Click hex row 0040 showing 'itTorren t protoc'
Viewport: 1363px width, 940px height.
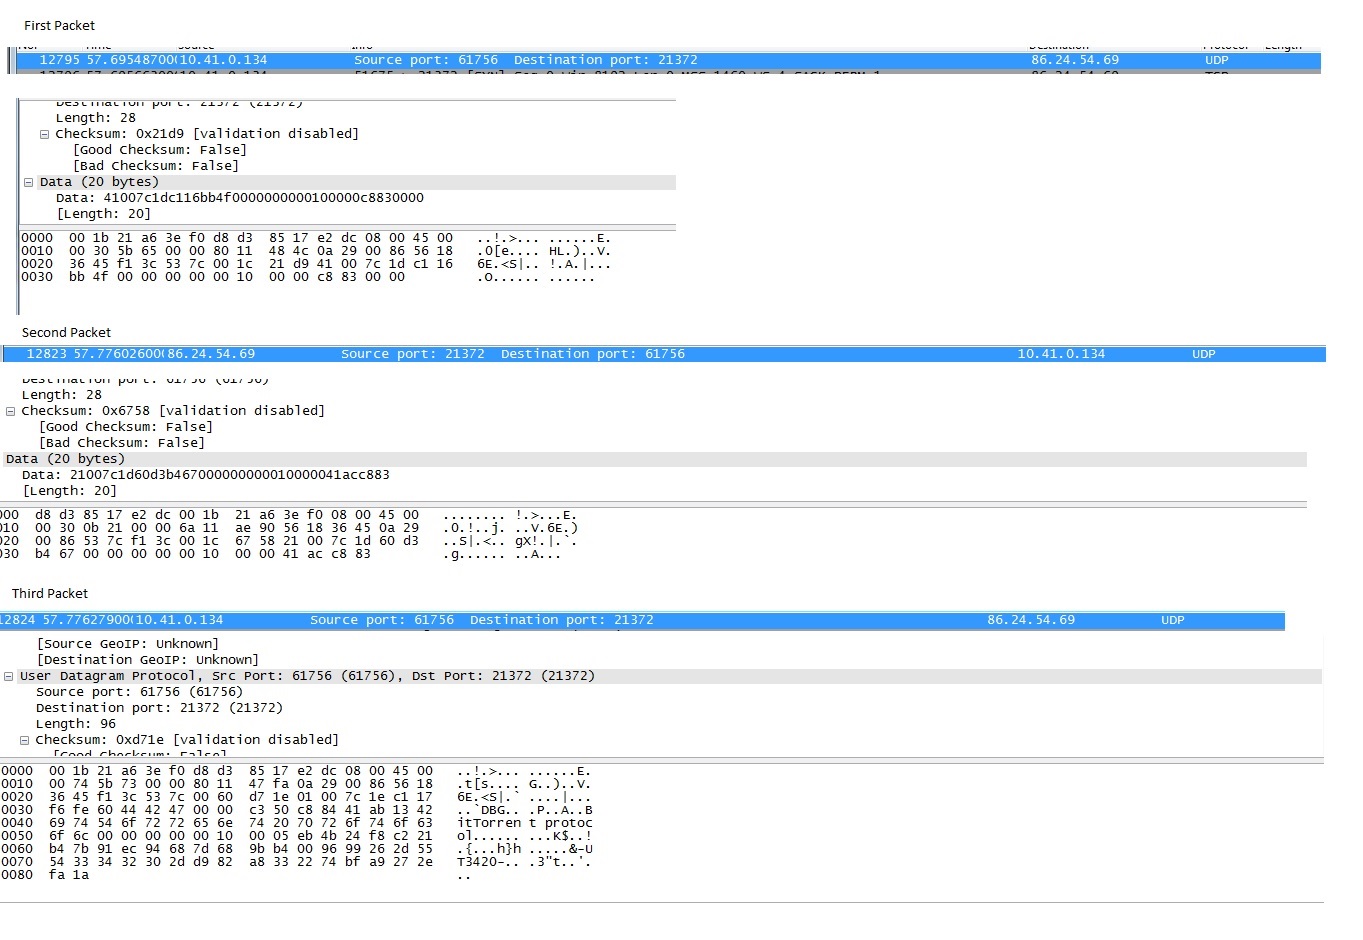(x=296, y=823)
